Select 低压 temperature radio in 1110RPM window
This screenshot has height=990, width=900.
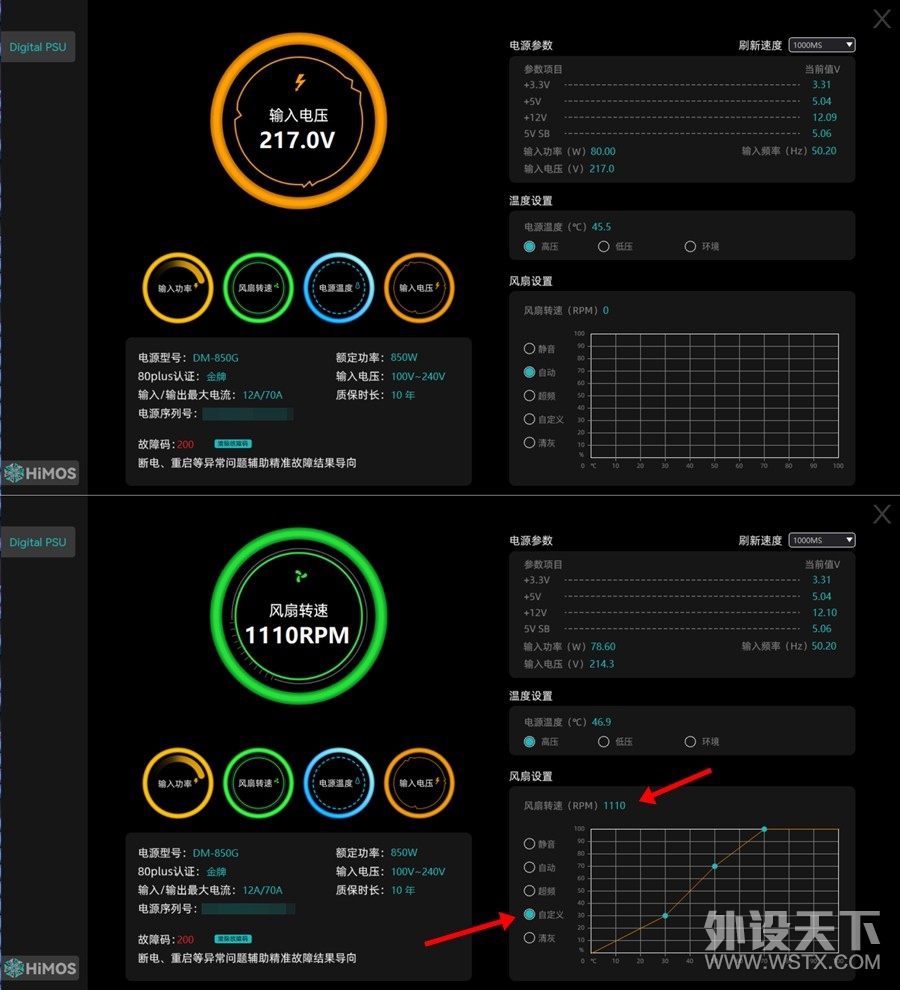pos(604,741)
